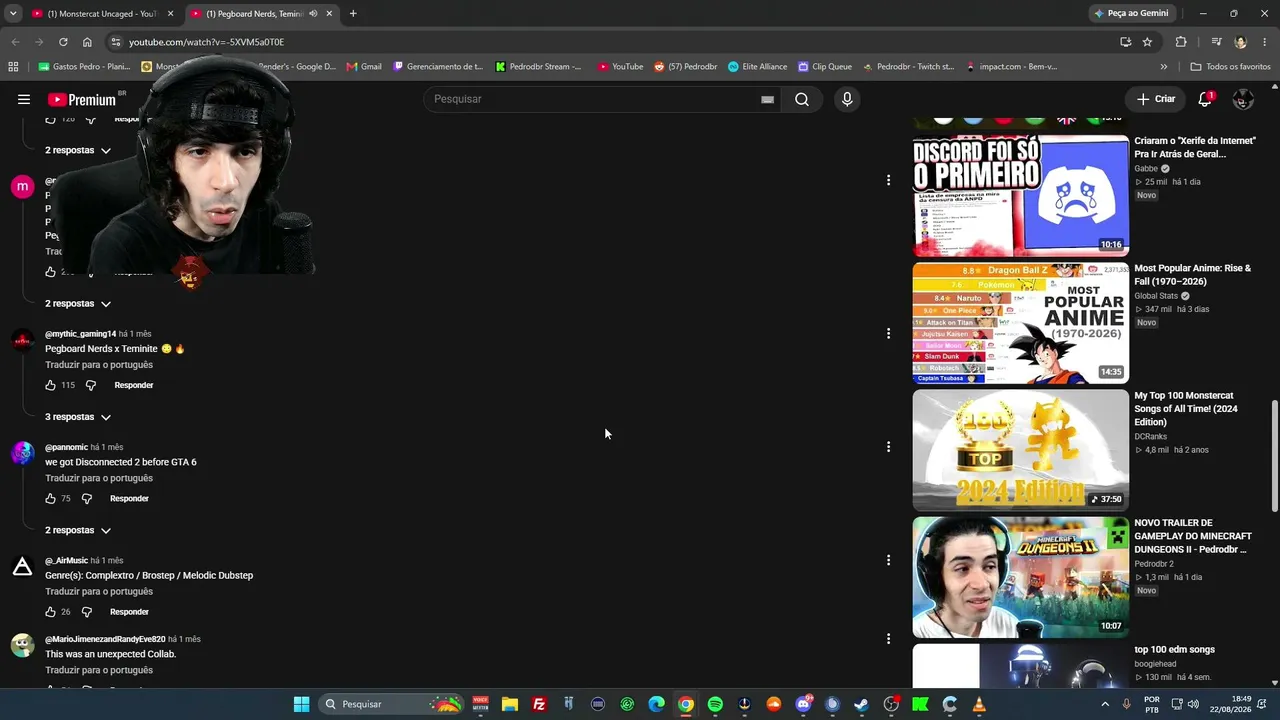Open Minecraft Dungeons II trailer thumbnail
The width and height of the screenshot is (1280, 720).
(1021, 577)
